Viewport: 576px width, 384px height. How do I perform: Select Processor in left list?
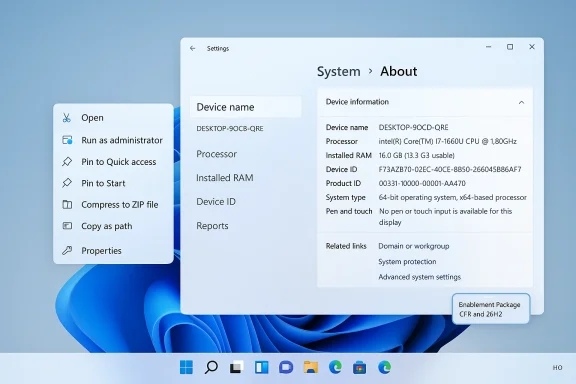(x=216, y=154)
